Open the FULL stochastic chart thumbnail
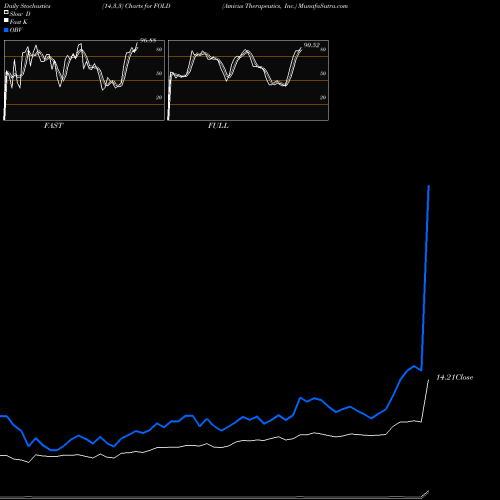The image size is (500, 500). 248,80
